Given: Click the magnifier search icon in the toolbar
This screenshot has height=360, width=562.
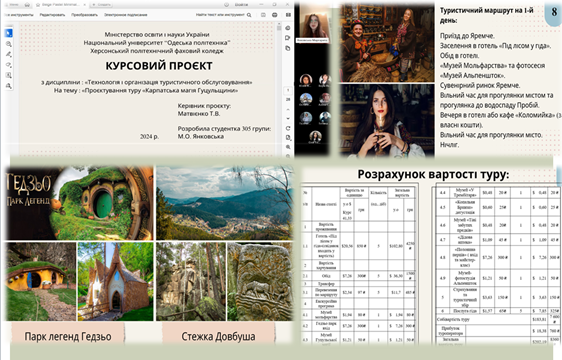Looking at the screenshot, I should [249, 15].
